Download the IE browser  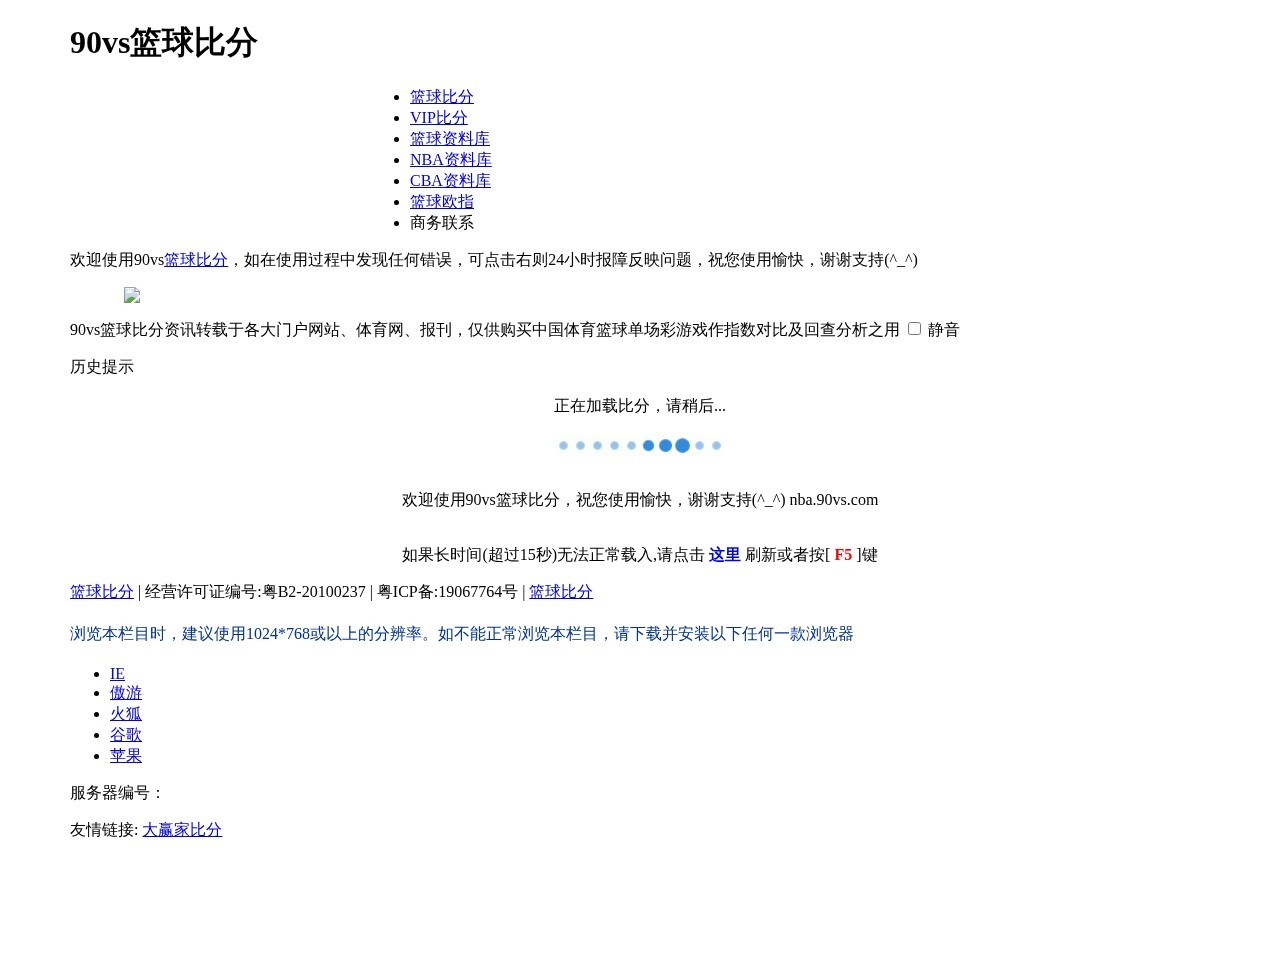coord(117,673)
